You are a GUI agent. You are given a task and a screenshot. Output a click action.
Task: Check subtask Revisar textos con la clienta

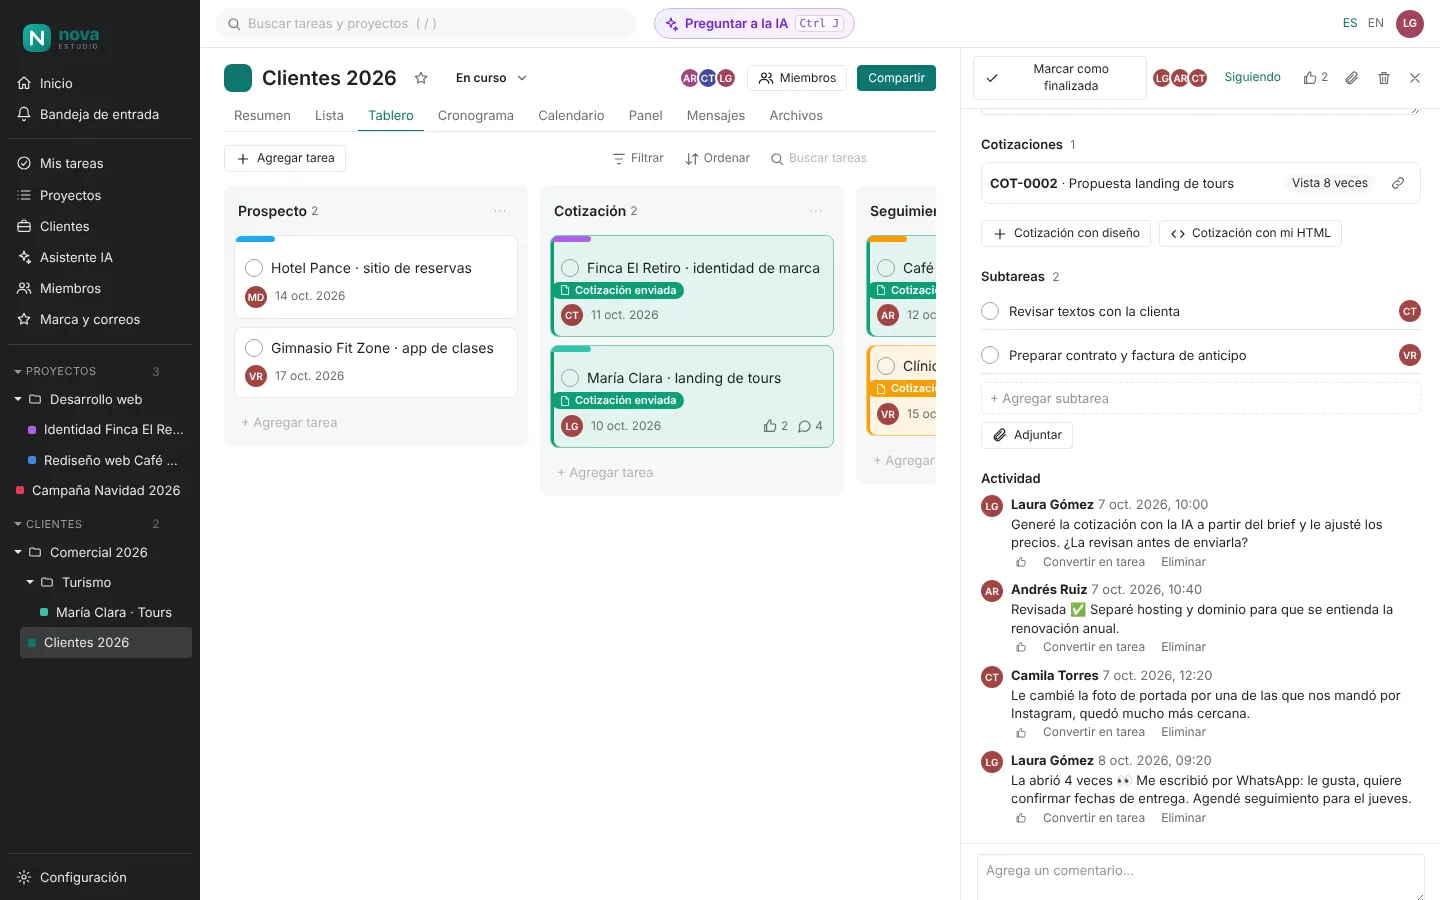(x=990, y=311)
